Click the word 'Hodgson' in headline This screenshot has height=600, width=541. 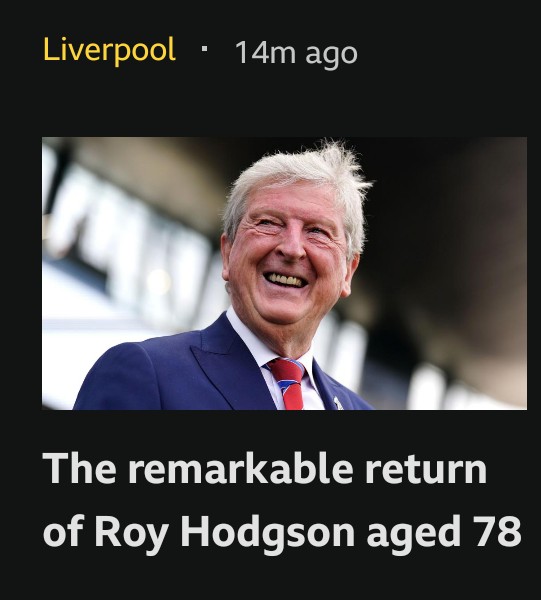point(267,532)
